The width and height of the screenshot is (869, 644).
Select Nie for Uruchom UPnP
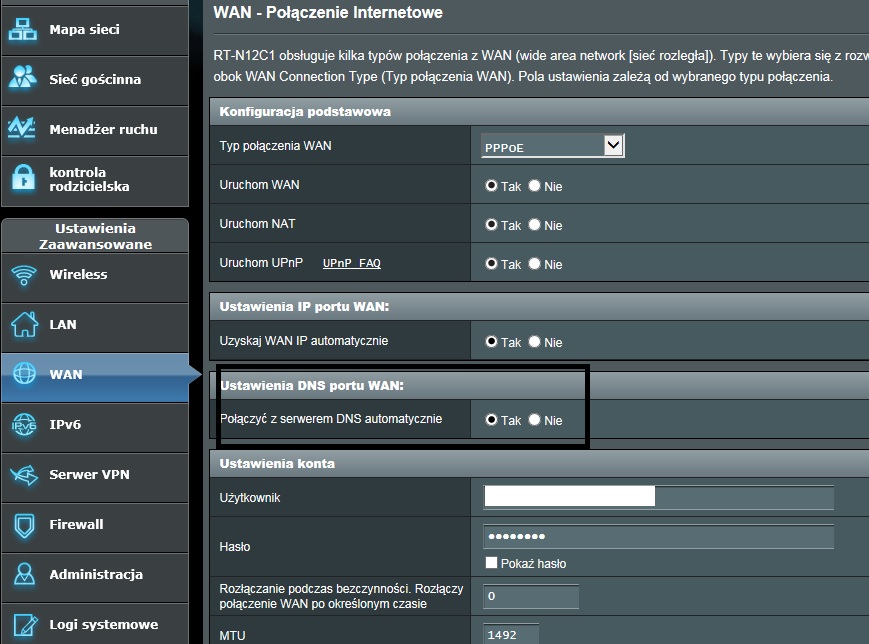point(534,264)
